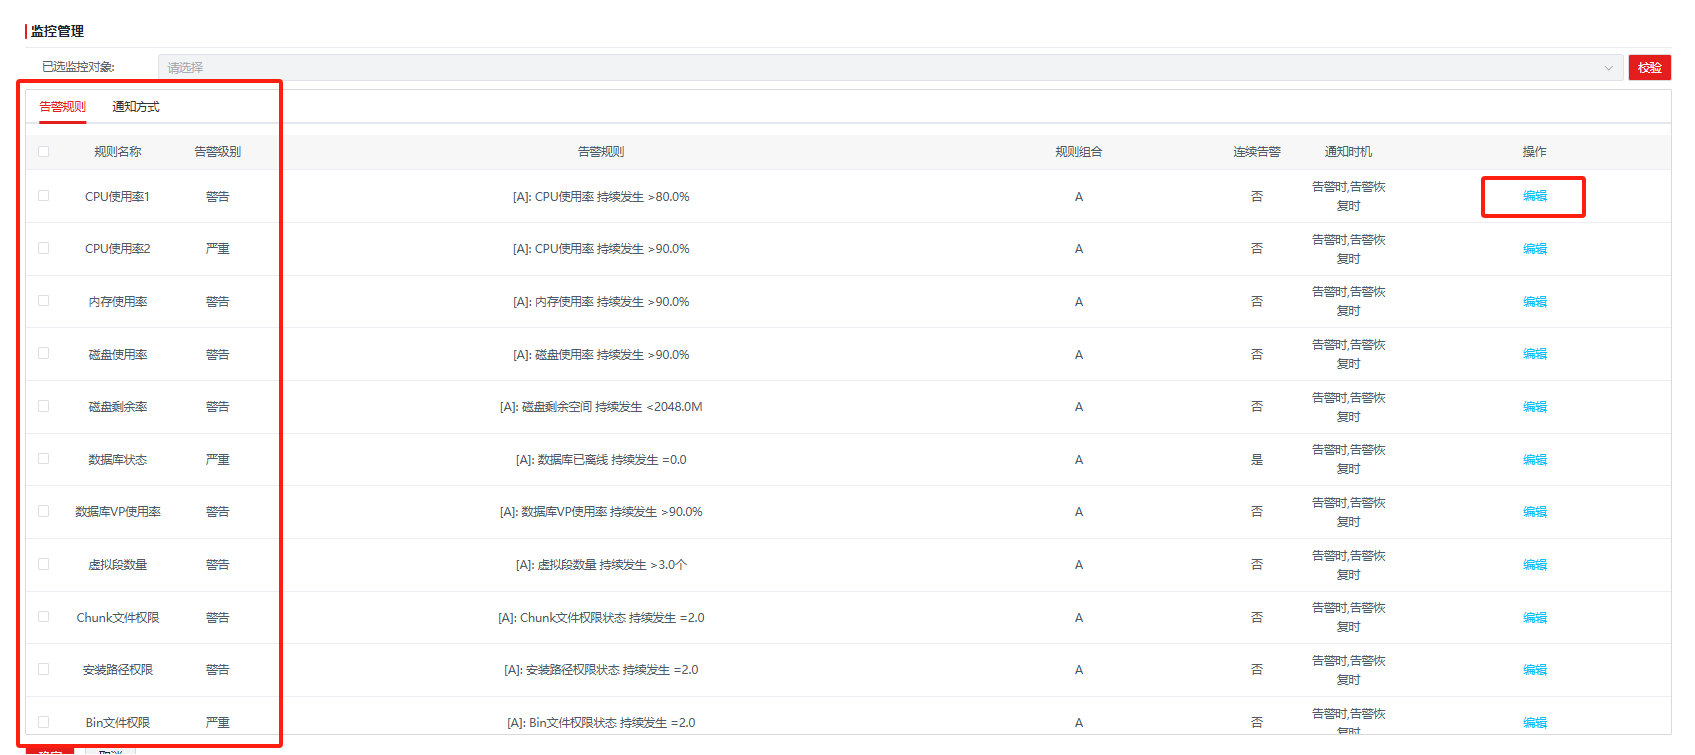This screenshot has height=755, width=1695.
Task: Tick the 虚拟段数量 row checkbox
Action: (x=43, y=564)
